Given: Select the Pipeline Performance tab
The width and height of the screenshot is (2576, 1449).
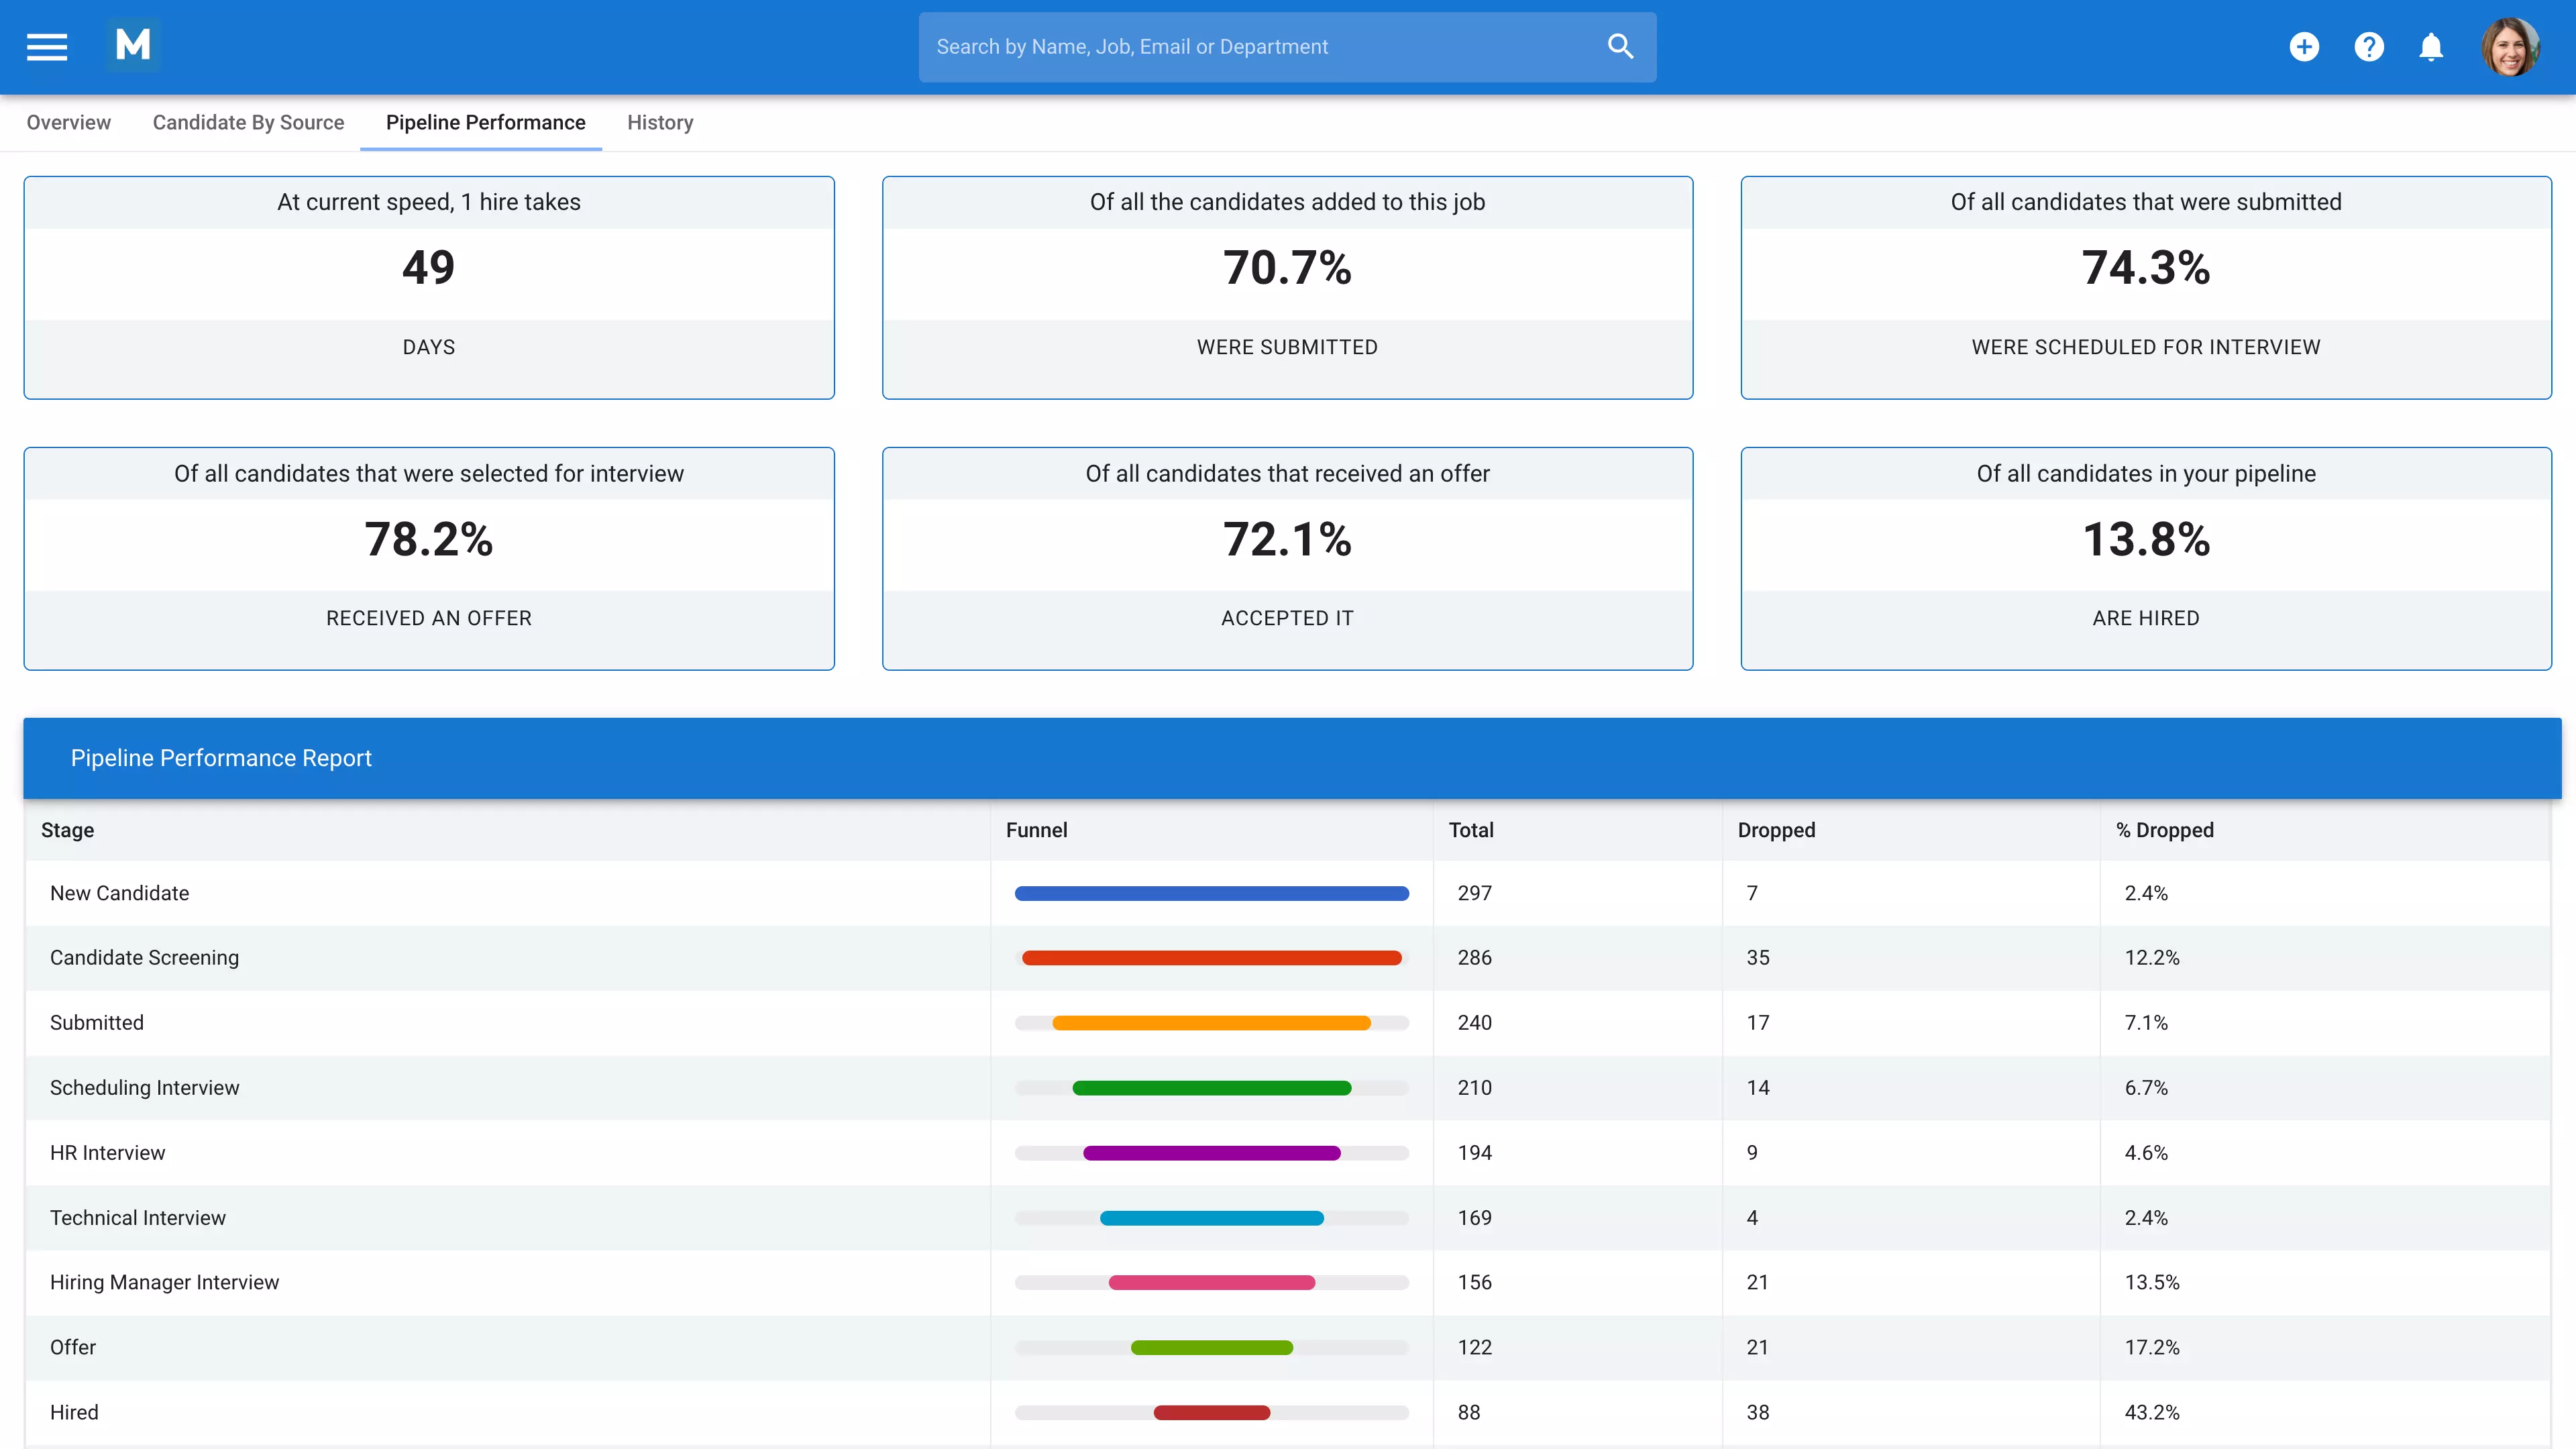Looking at the screenshot, I should coord(485,122).
